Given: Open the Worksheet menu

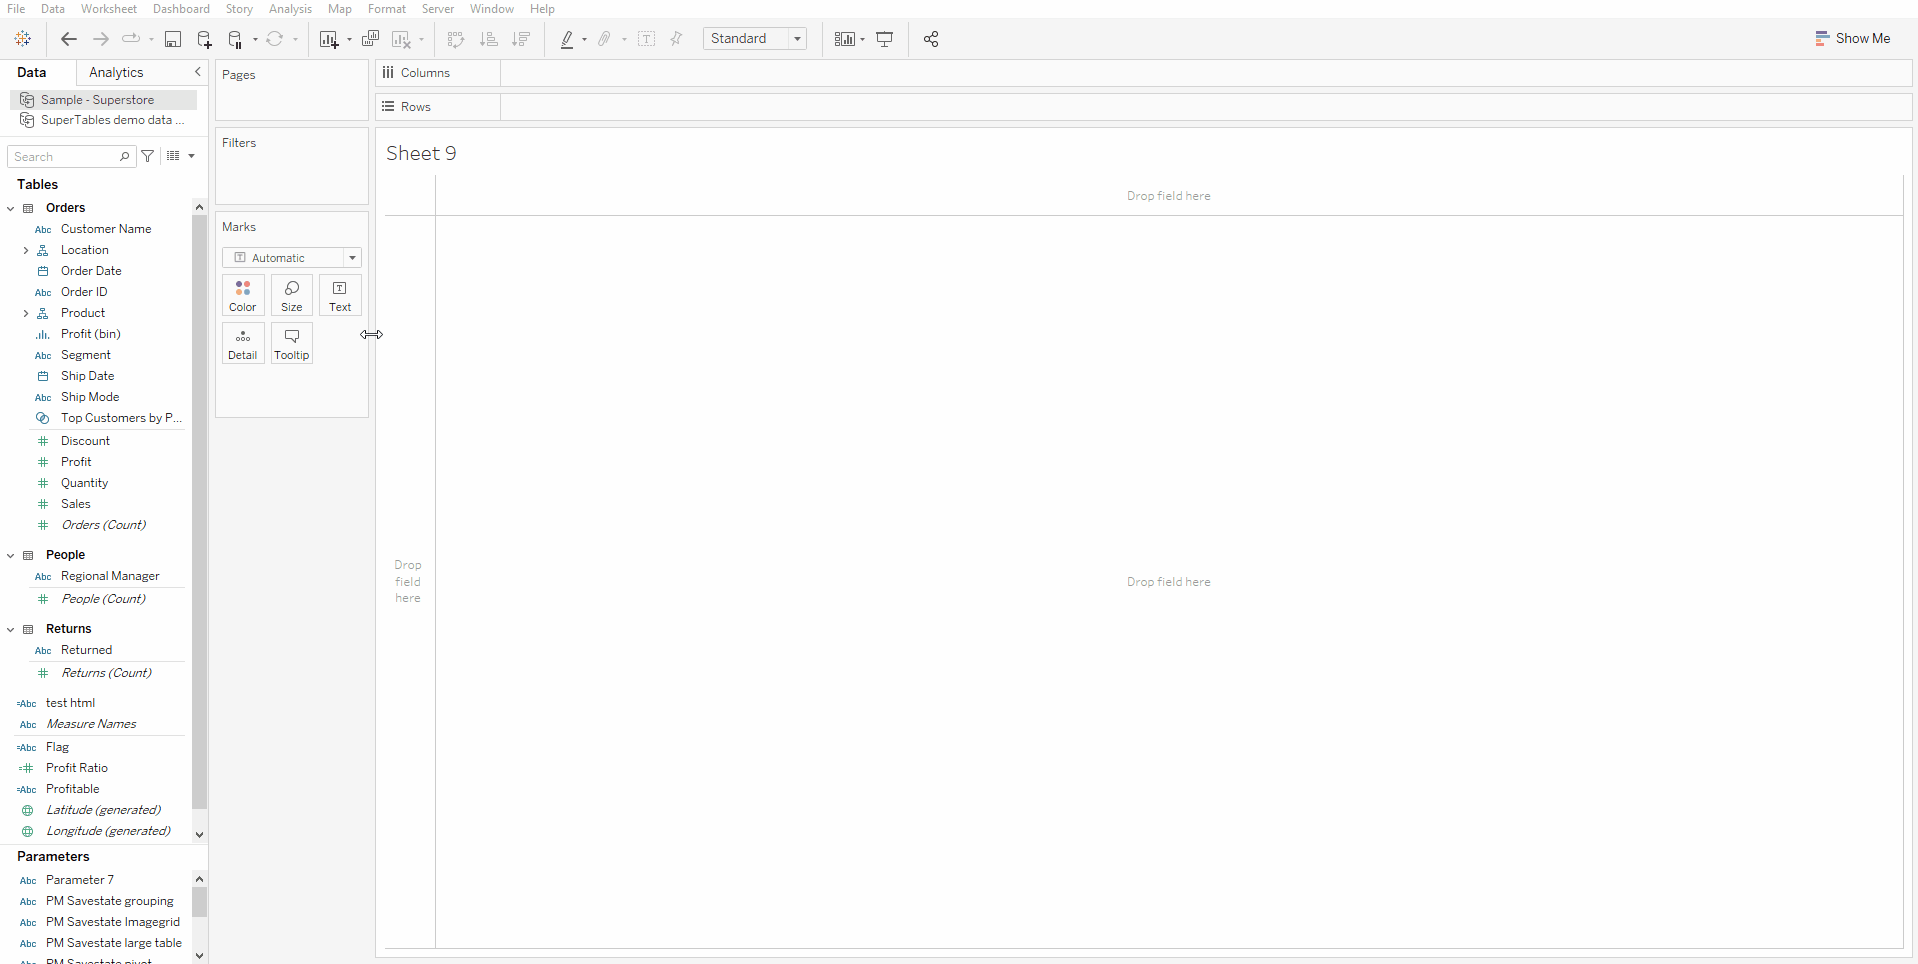Looking at the screenshot, I should [x=108, y=9].
